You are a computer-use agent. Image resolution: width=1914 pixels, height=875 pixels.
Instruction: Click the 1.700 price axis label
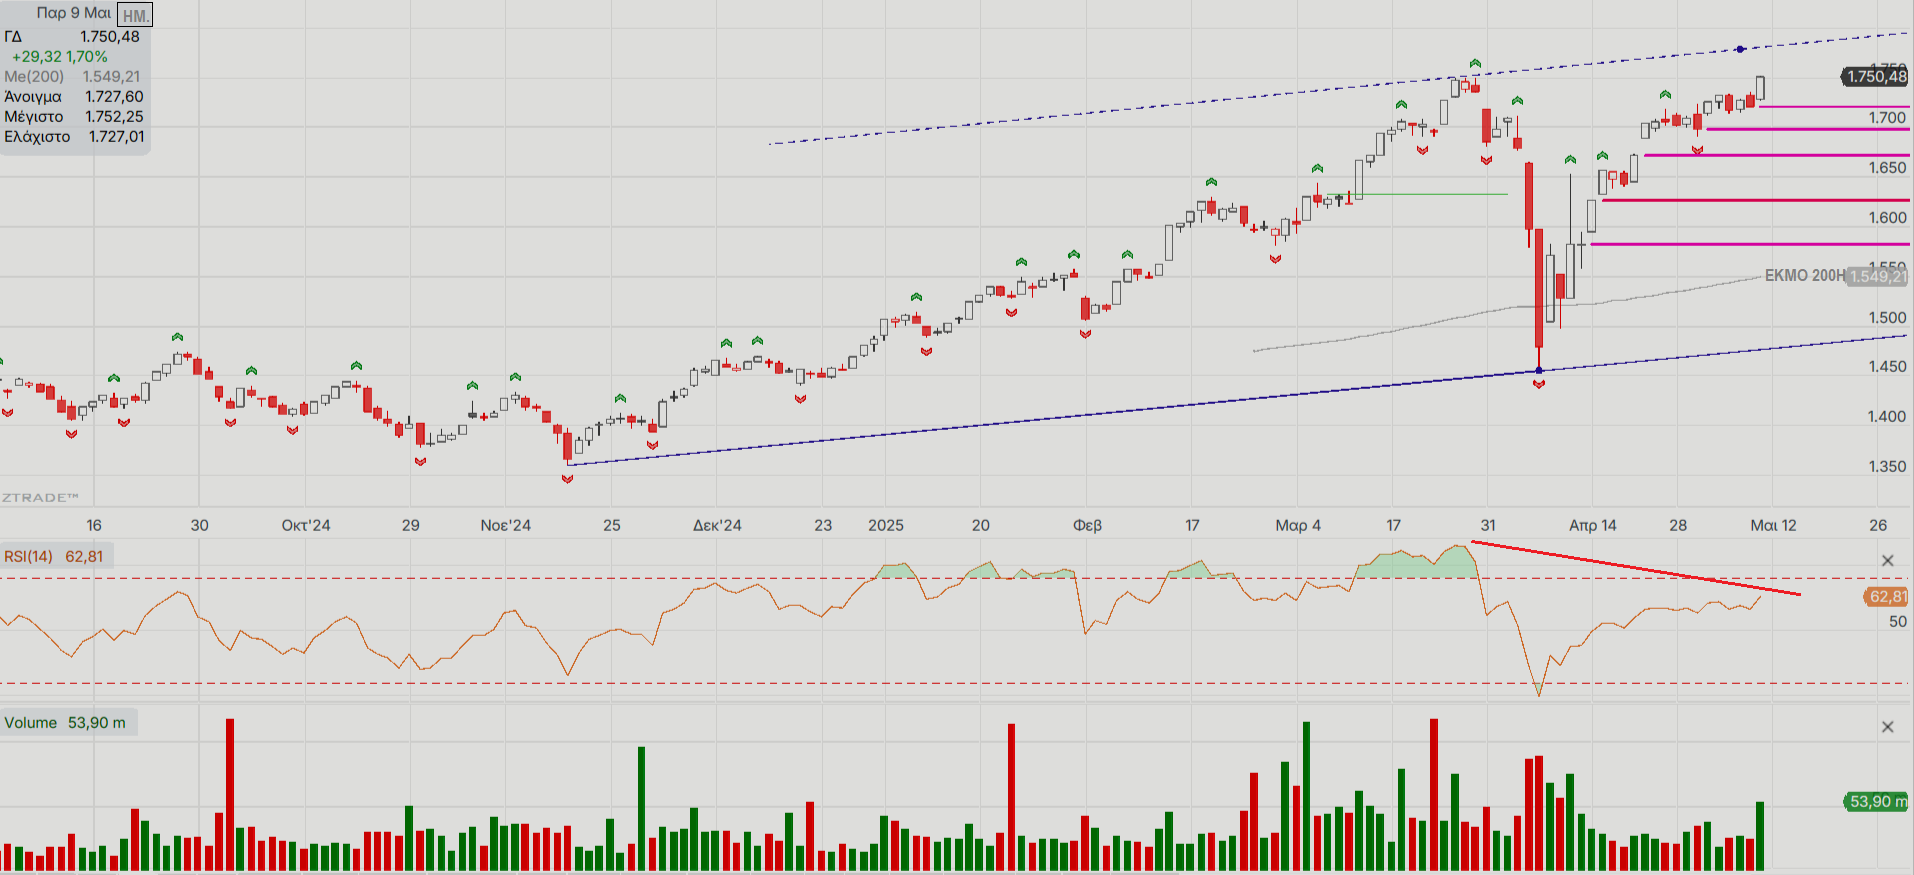coord(1887,117)
